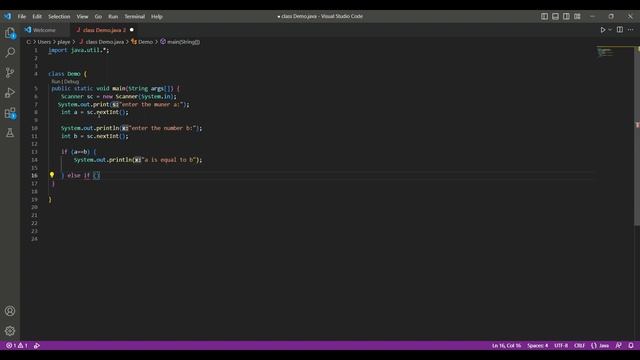Toggle the primary side bar layout
This screenshot has height=360, width=640.
(544, 16)
